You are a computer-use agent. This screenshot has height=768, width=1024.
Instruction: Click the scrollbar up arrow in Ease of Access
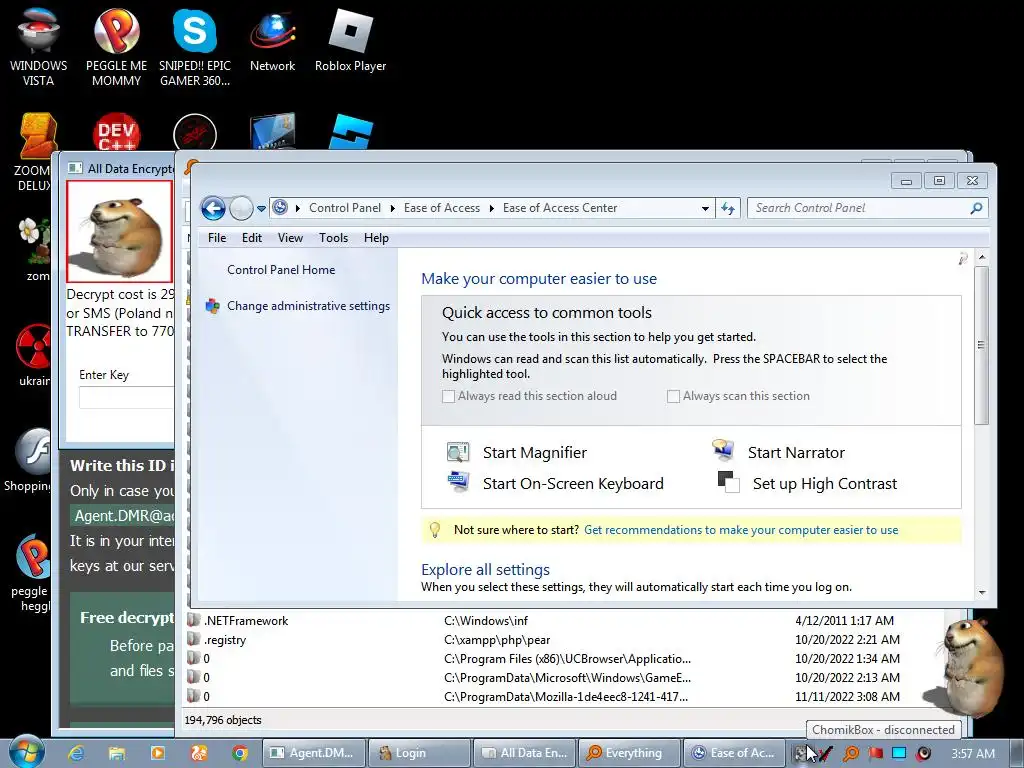click(982, 257)
